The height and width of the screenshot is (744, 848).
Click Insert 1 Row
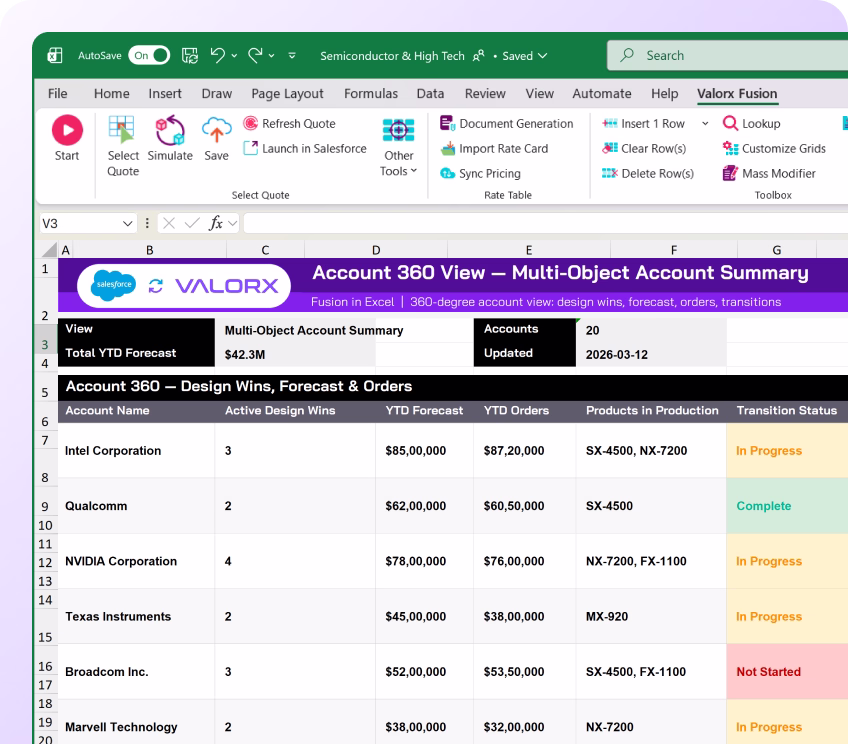point(644,123)
